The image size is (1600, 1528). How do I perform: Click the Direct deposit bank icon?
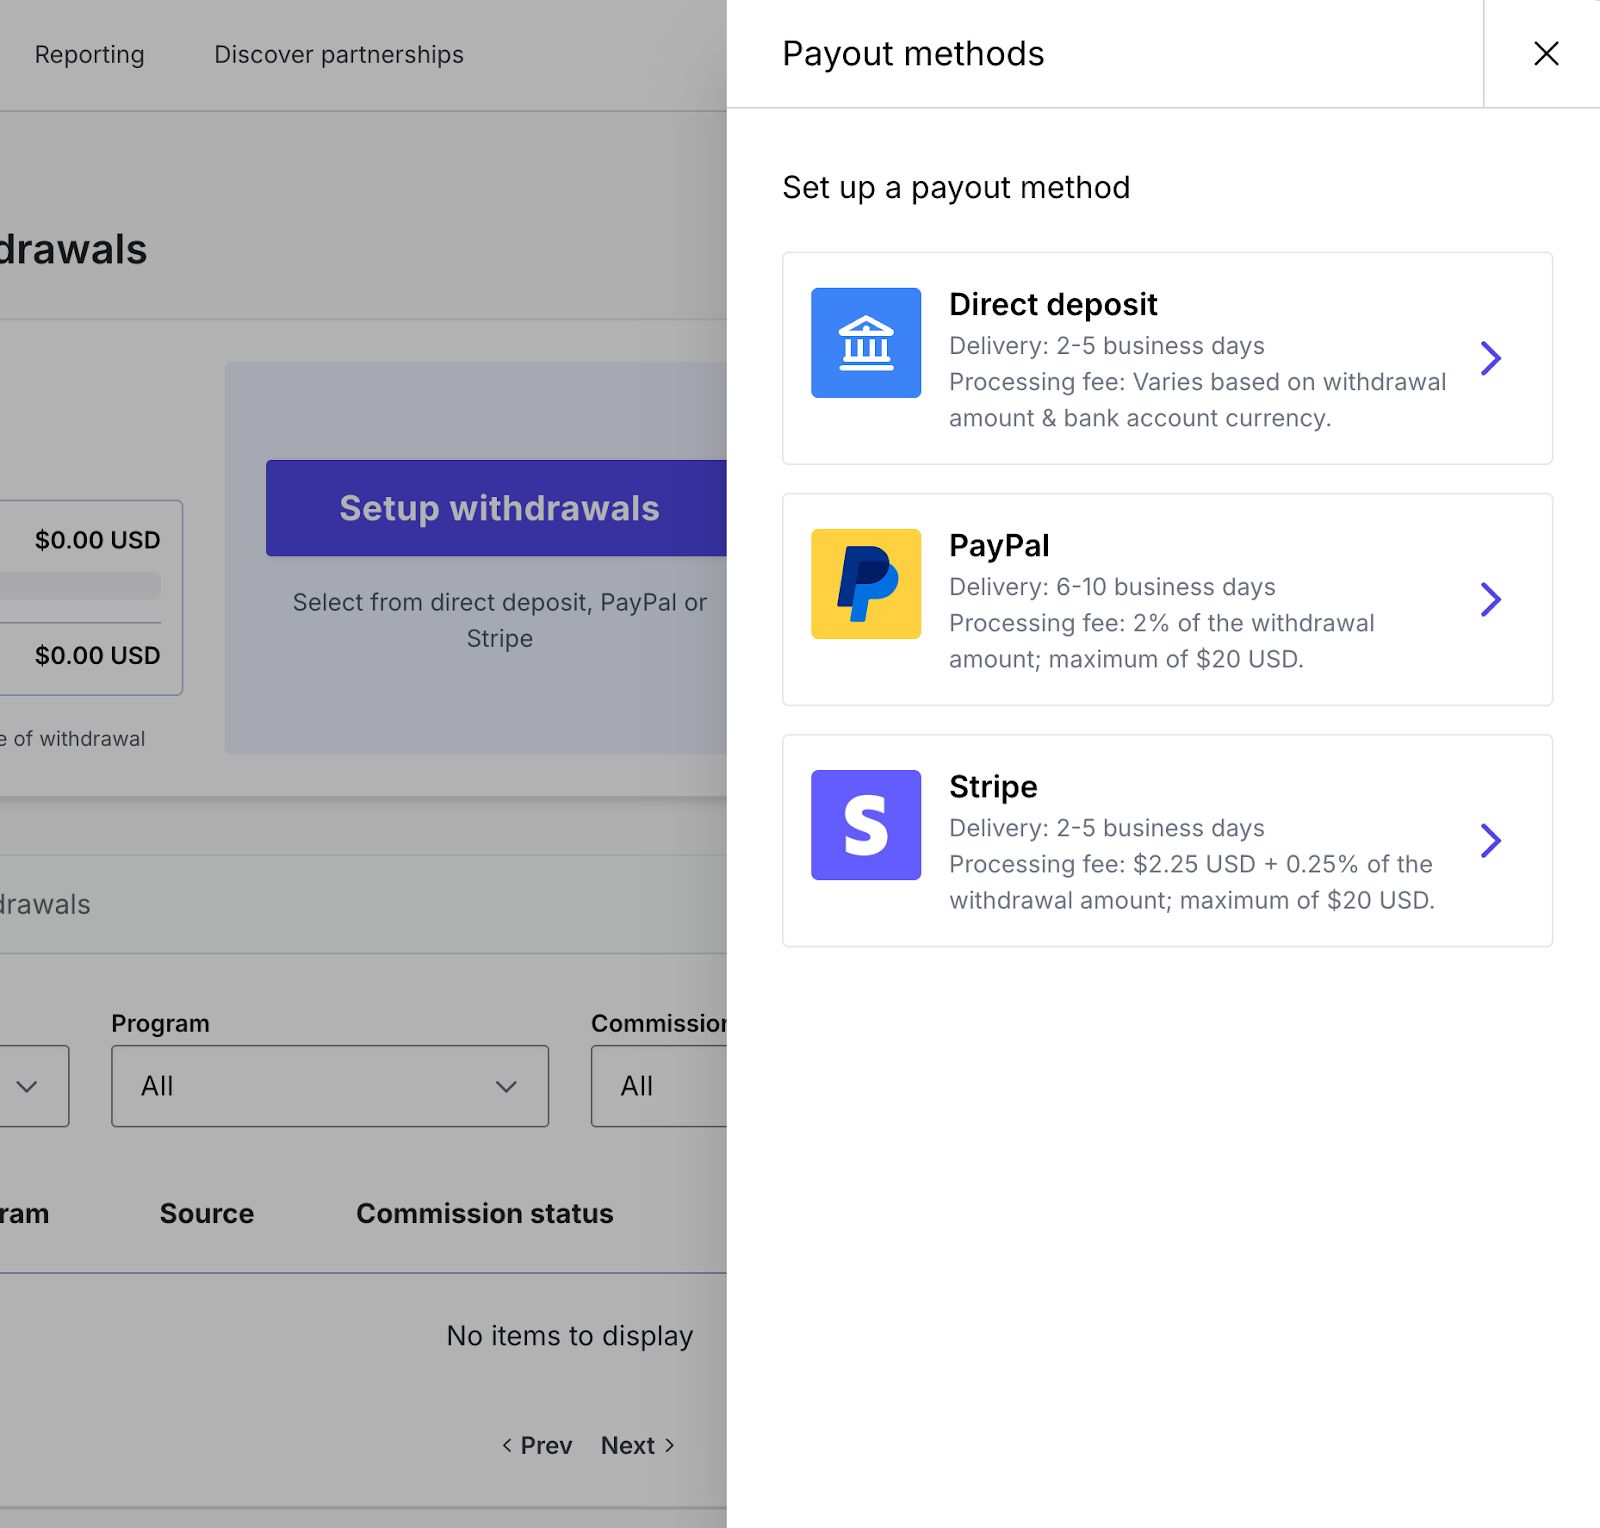pyautogui.click(x=865, y=343)
